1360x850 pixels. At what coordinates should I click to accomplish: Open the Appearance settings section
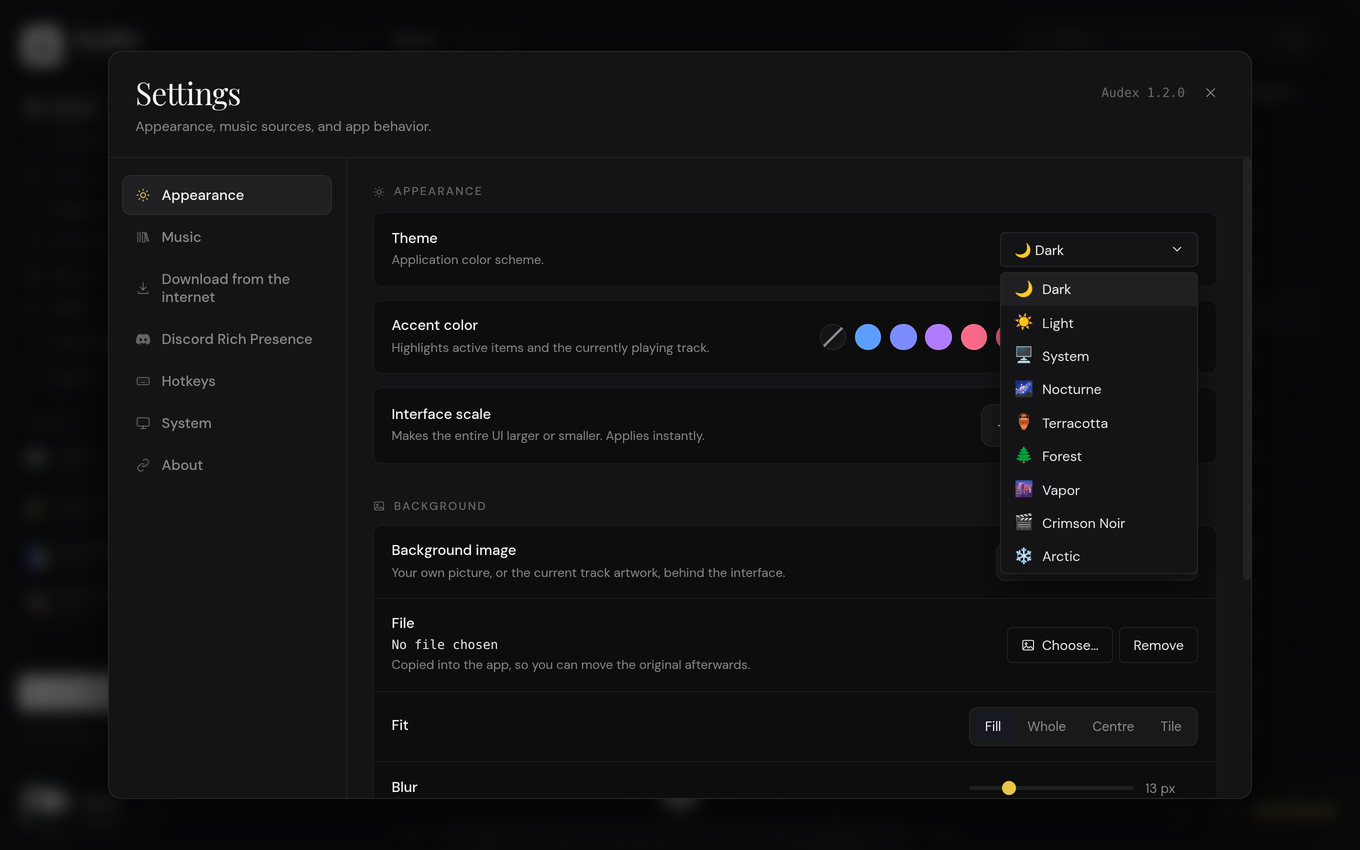(227, 195)
